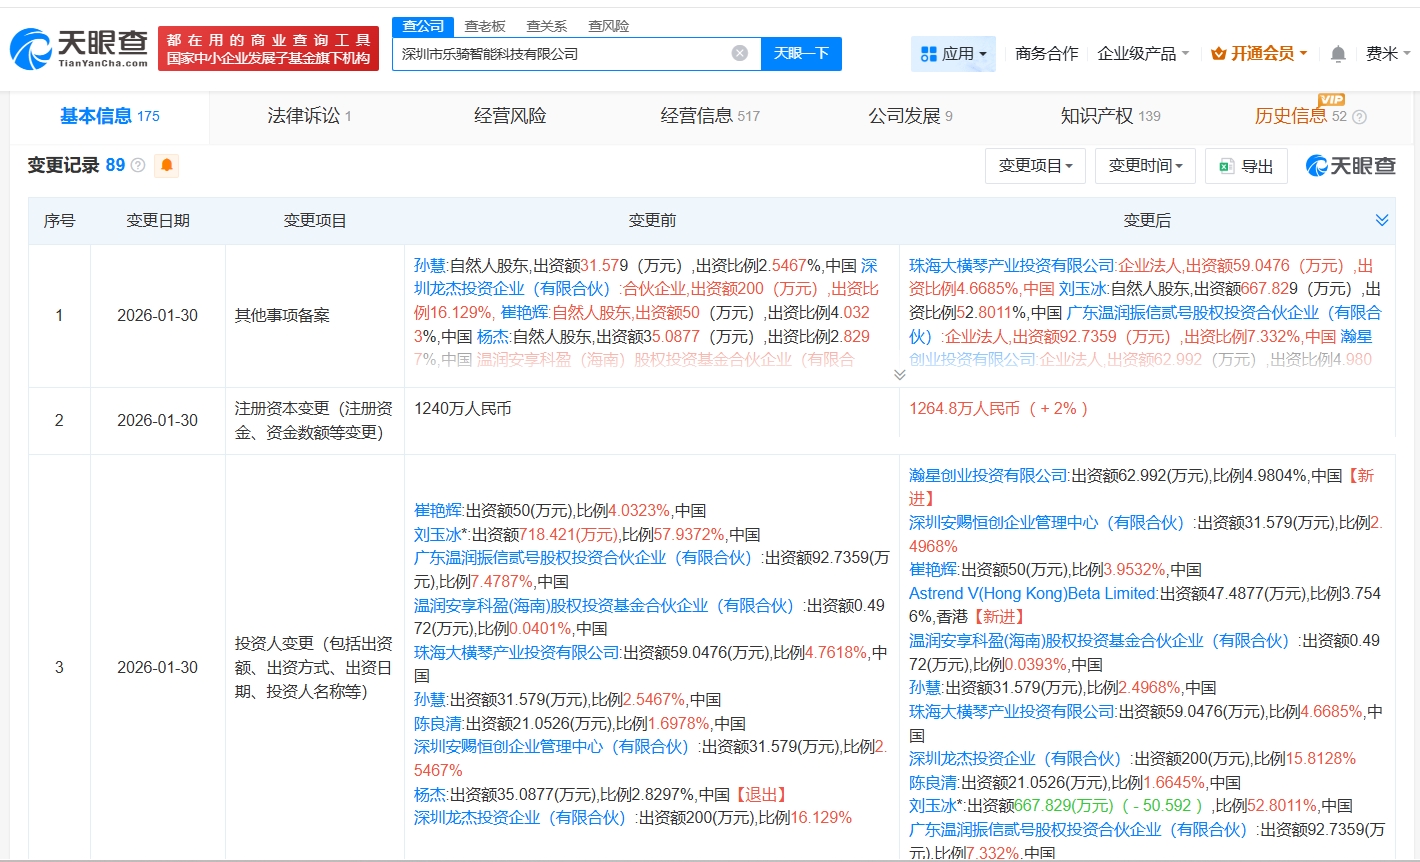Click the help icon beside 历史信息

1359,117
